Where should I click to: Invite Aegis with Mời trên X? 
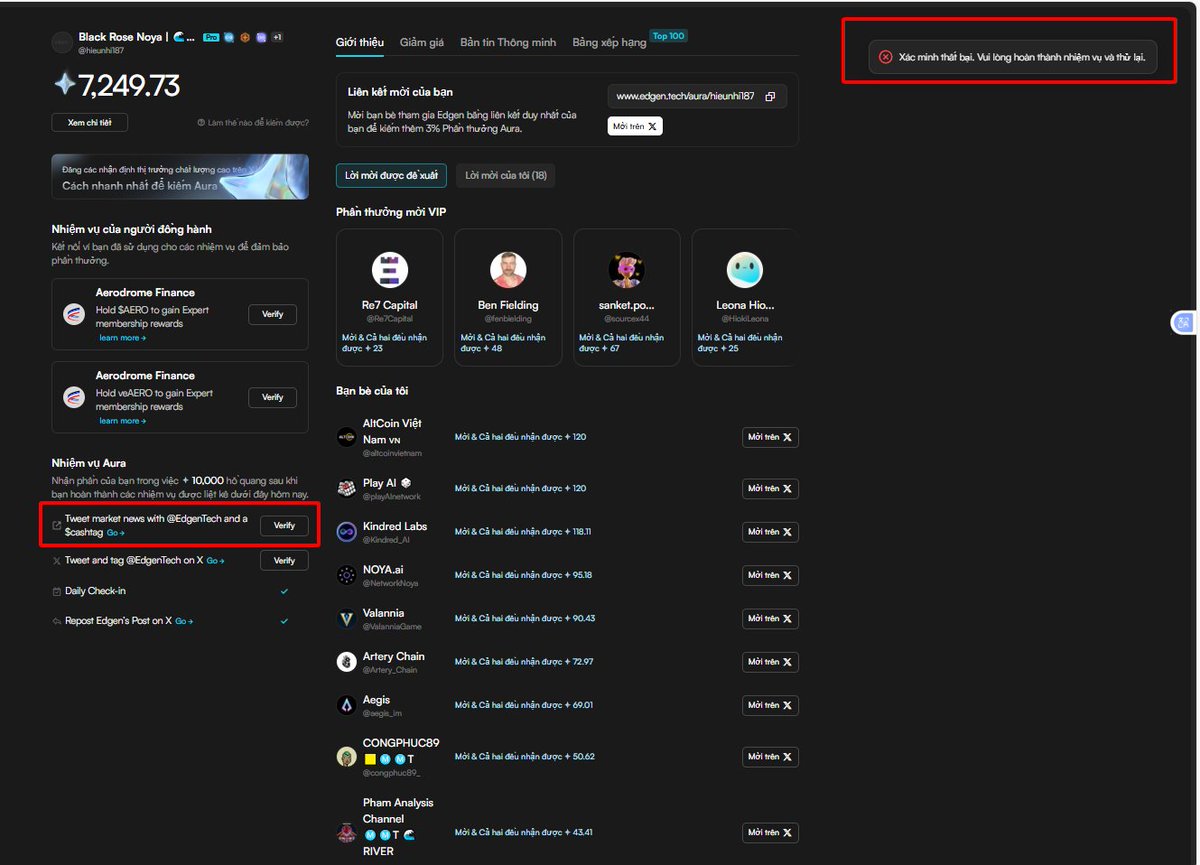point(770,706)
